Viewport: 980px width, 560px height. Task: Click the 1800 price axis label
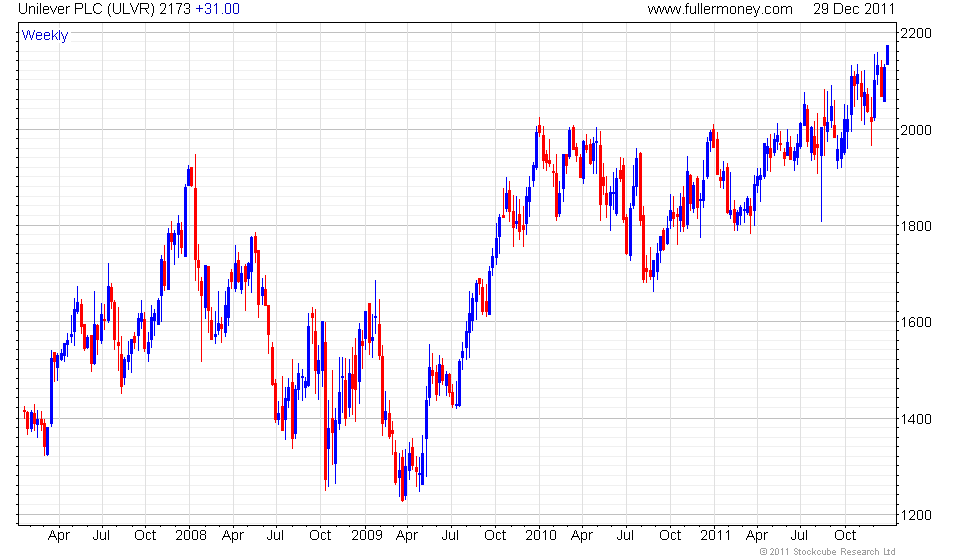(916, 226)
